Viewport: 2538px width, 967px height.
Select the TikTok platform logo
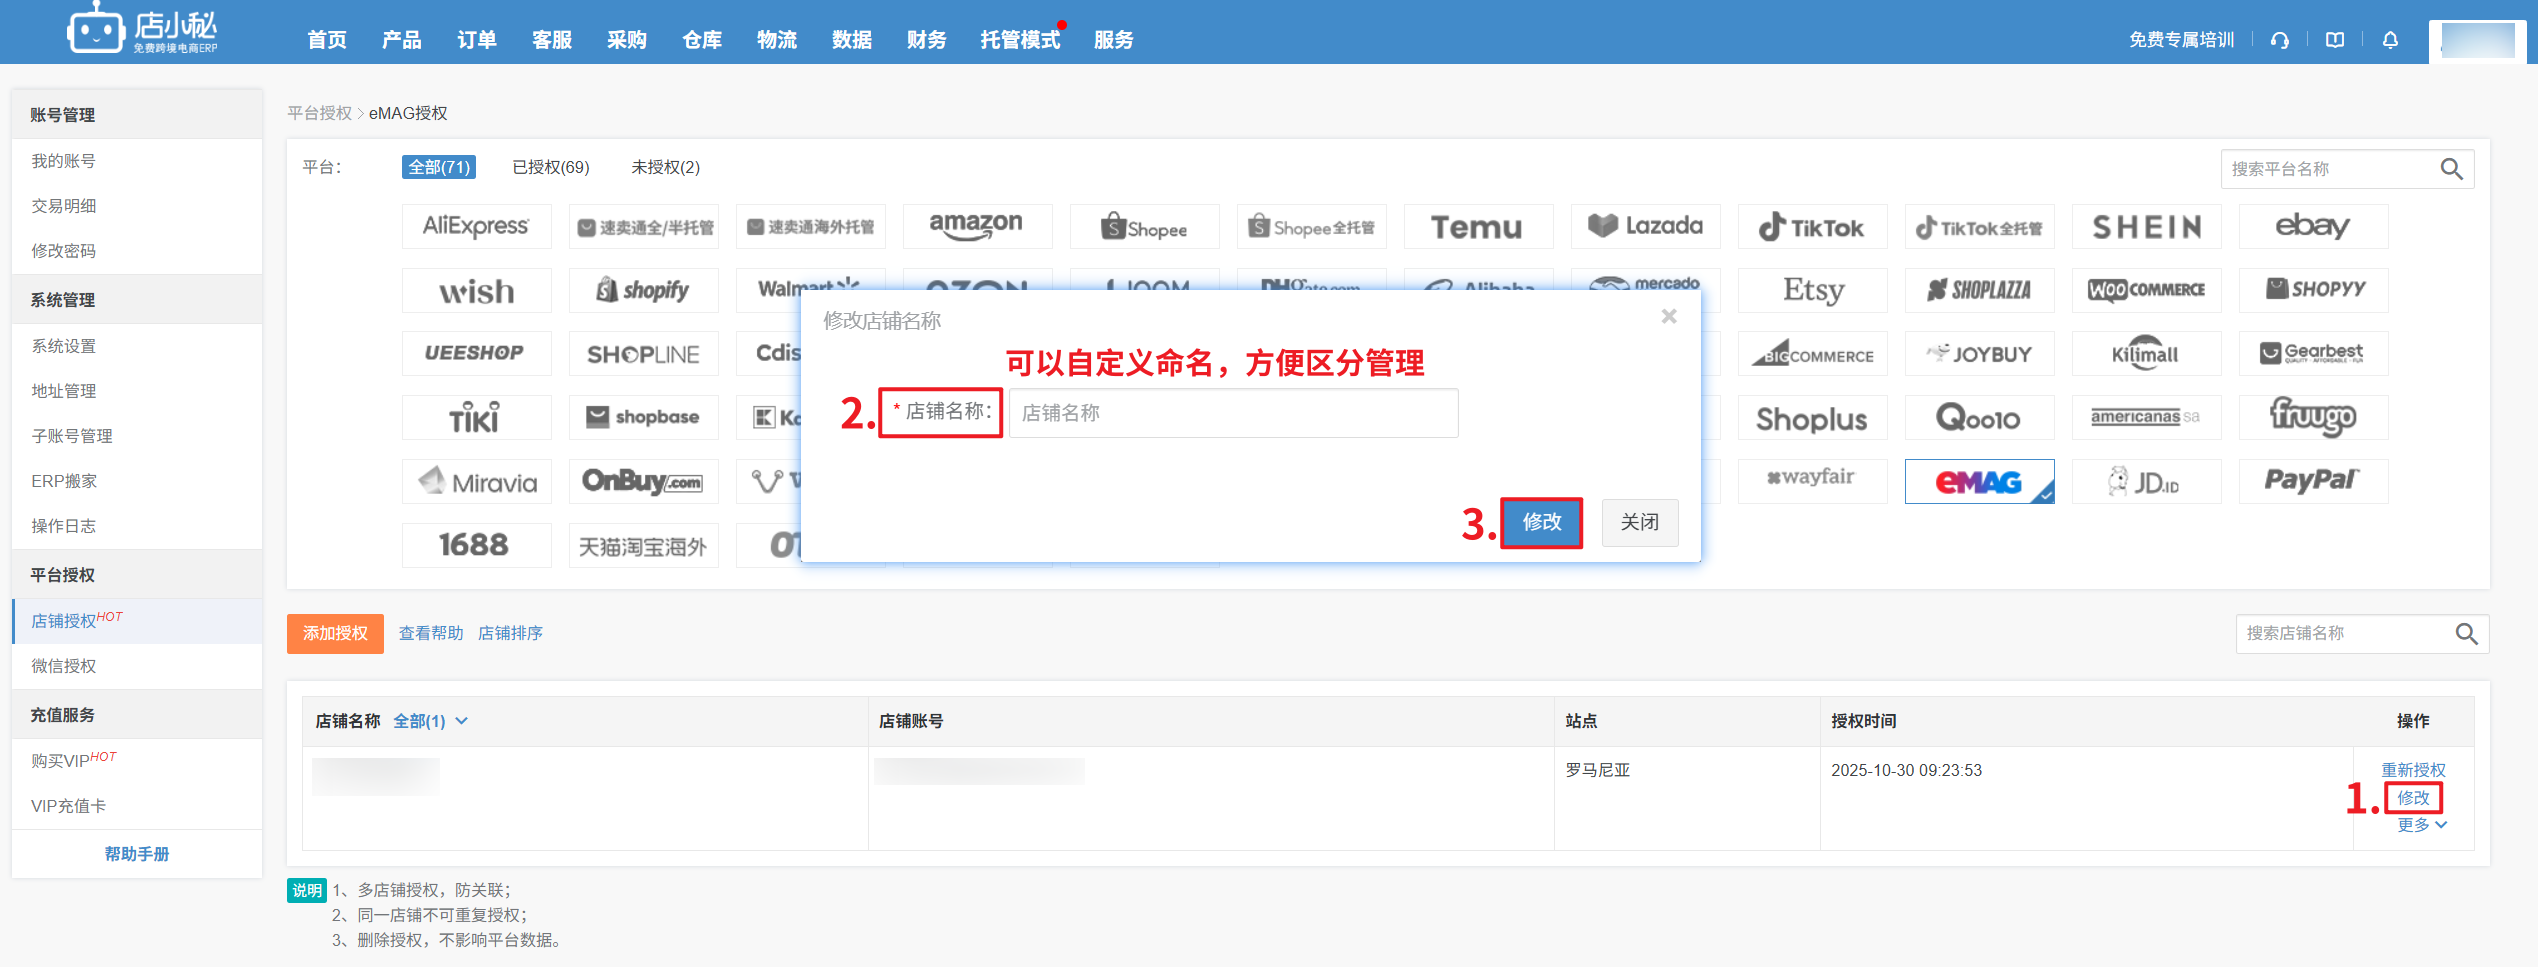point(1812,227)
